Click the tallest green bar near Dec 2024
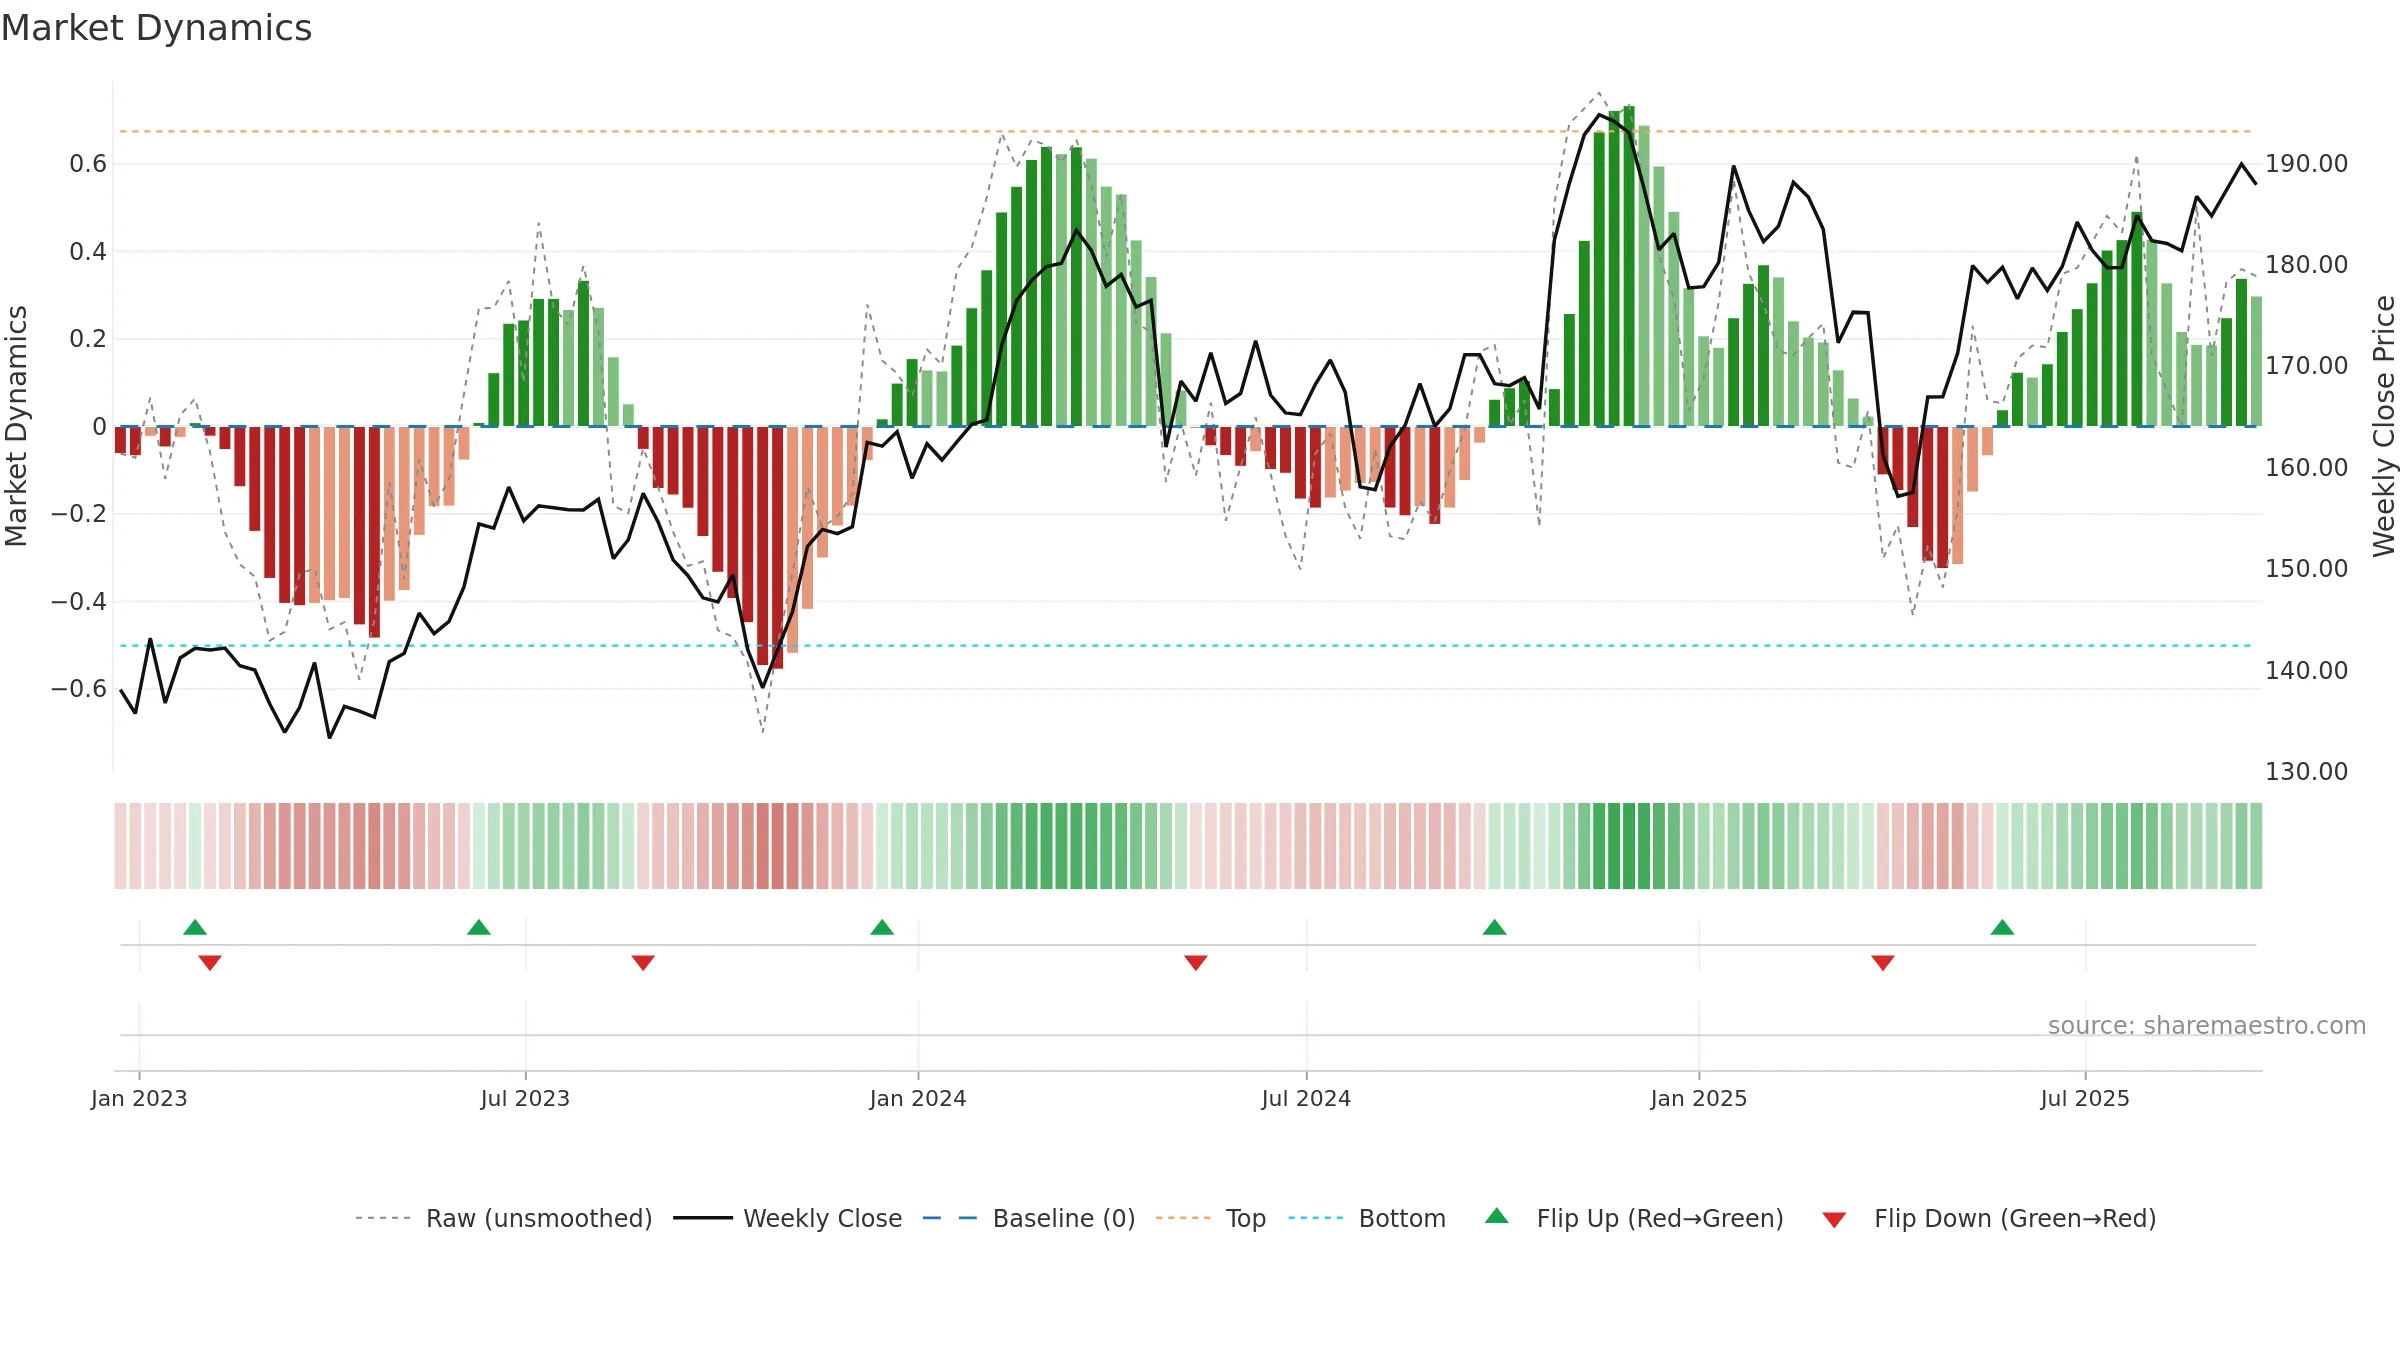This screenshot has width=2400, height=1350. pyautogui.click(x=1629, y=266)
